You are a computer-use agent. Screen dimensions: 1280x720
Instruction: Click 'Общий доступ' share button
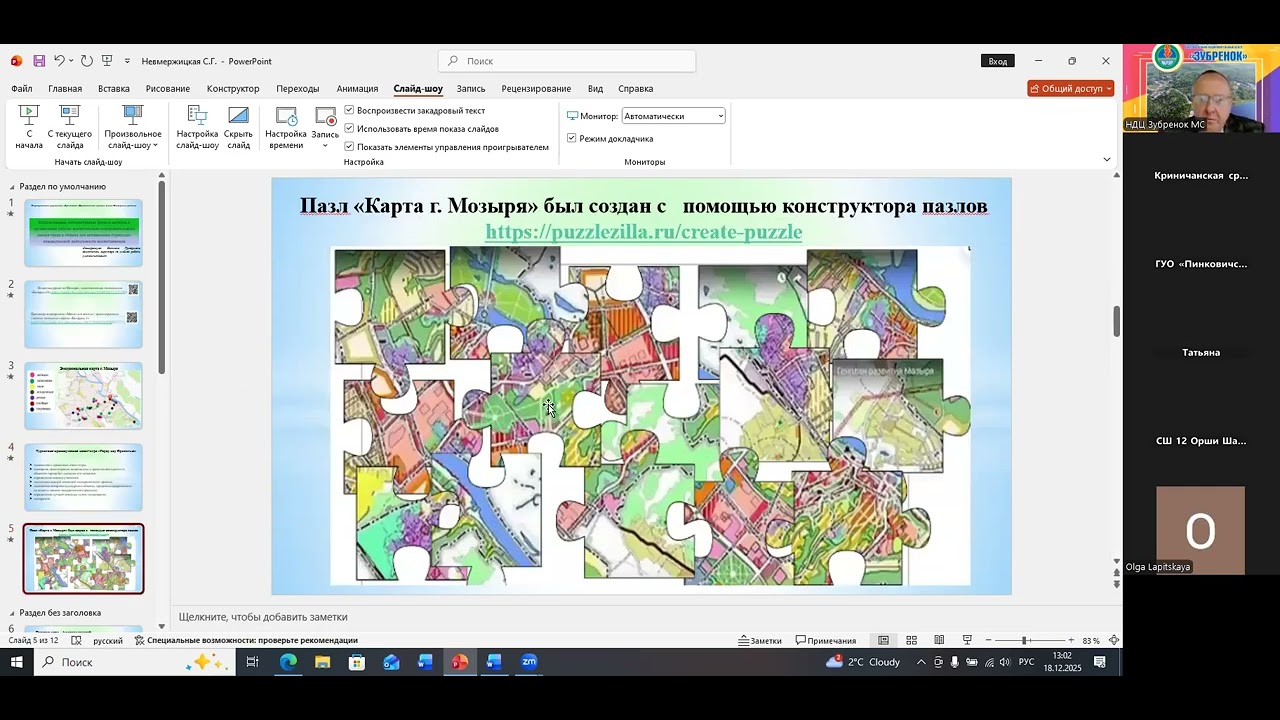coord(1070,88)
